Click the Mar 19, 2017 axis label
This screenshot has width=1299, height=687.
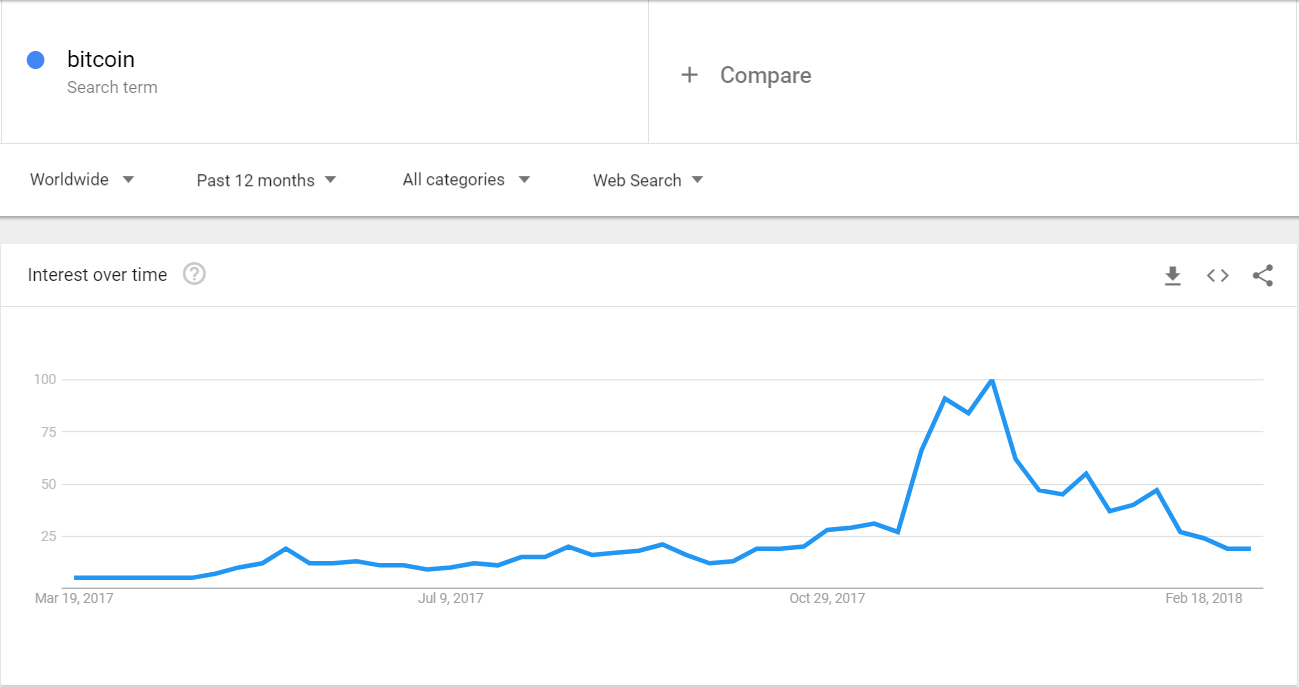pos(73,599)
